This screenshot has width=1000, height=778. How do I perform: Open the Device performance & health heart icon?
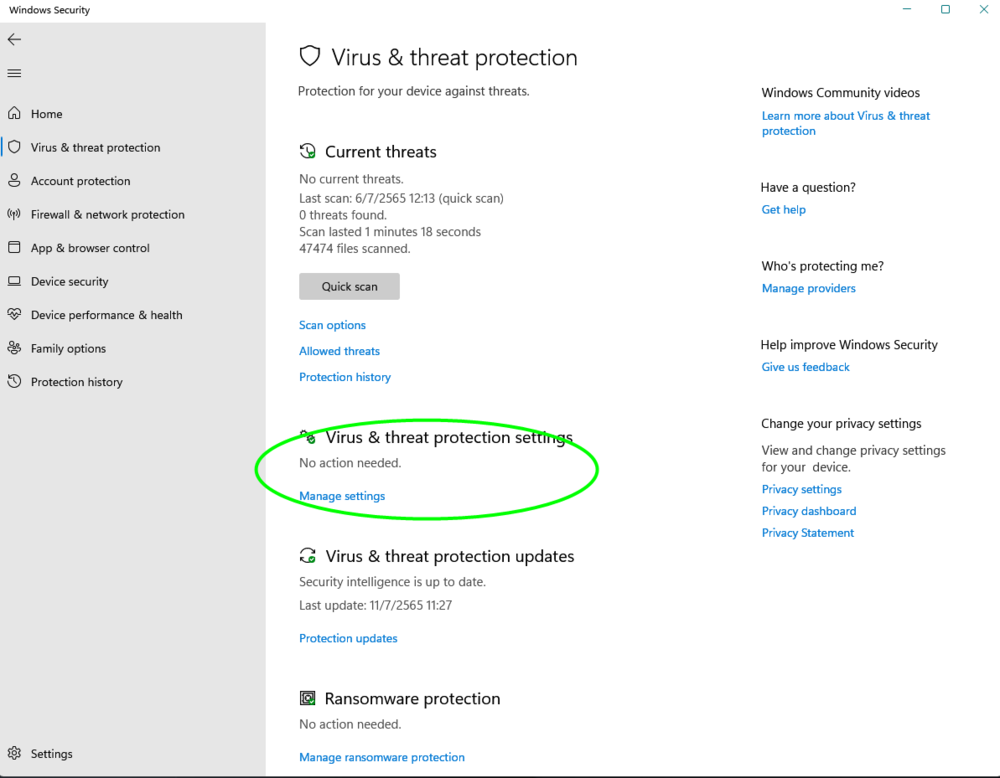click(14, 315)
